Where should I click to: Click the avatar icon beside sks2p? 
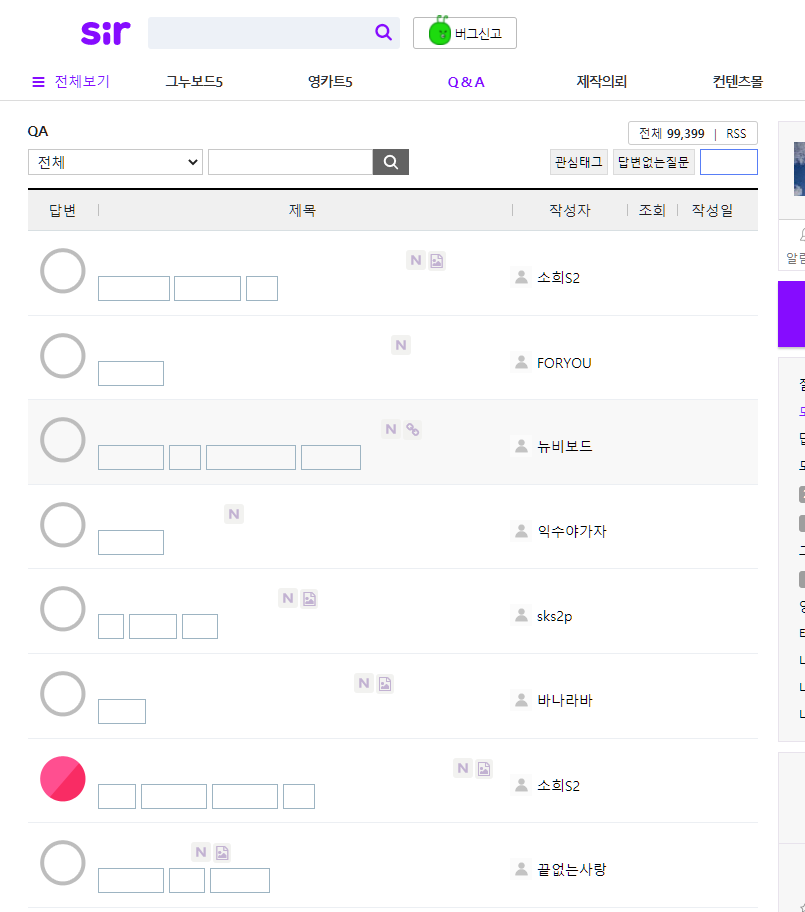point(521,615)
